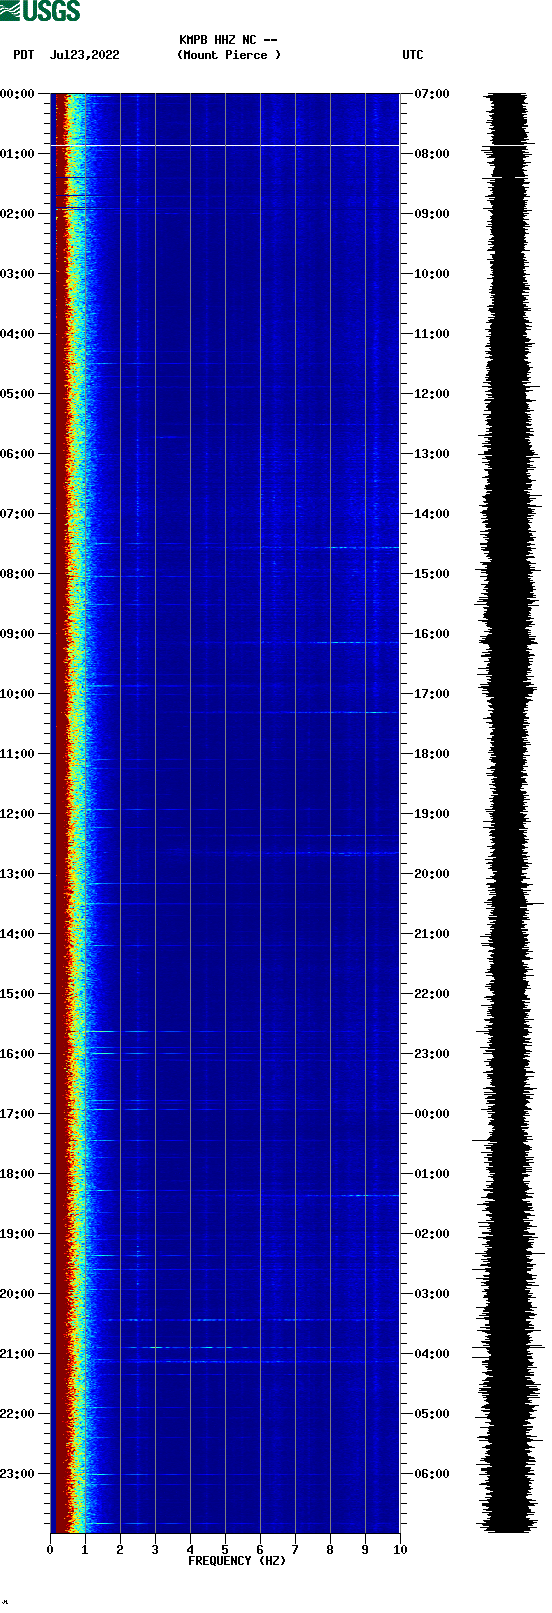Click the 12:00 PDT left-axis label
The image size is (552, 1613).
pyautogui.click(x=17, y=814)
